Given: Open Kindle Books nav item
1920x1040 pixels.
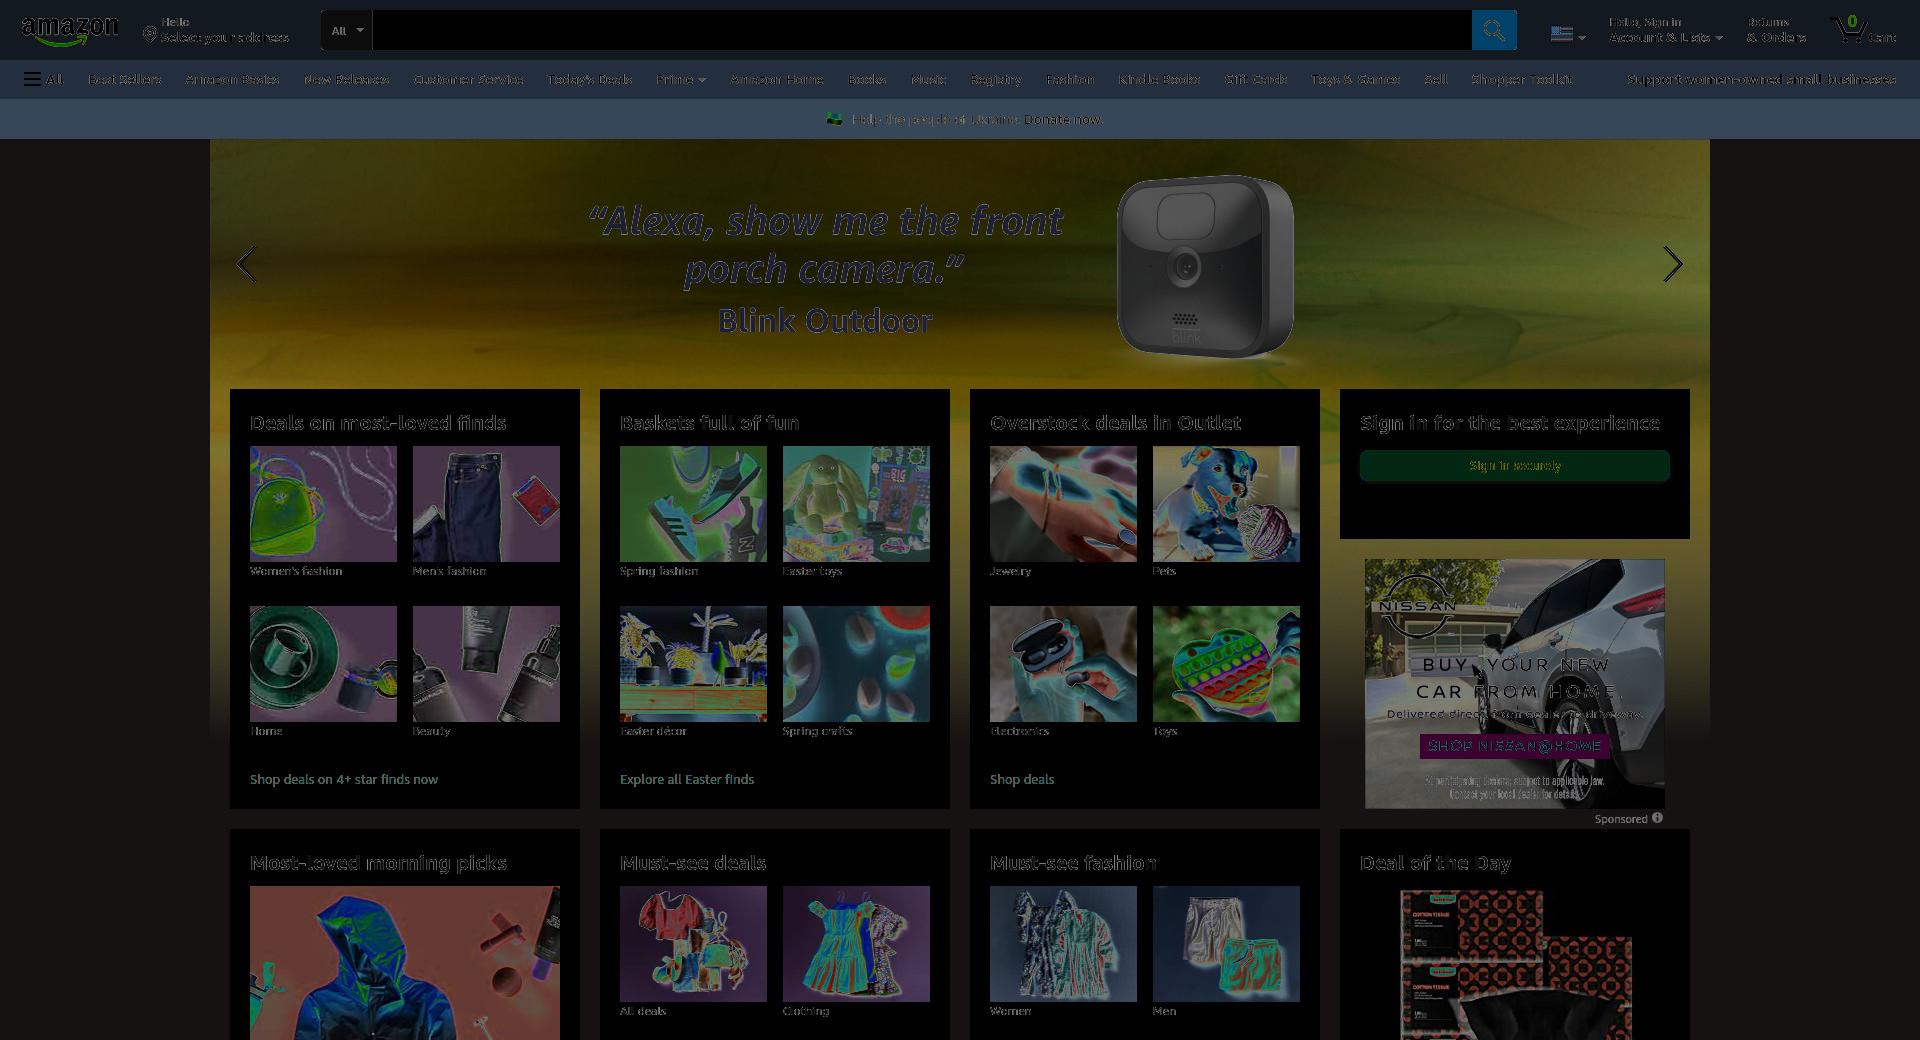Looking at the screenshot, I should pos(1159,79).
